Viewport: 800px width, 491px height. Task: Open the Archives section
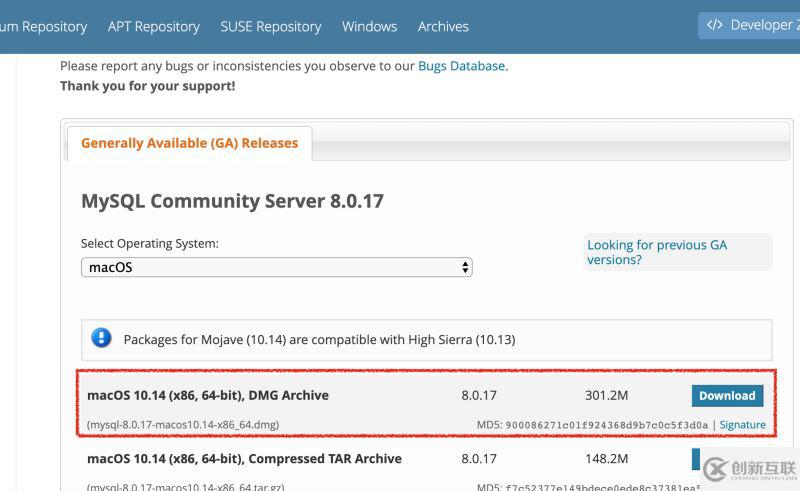pos(443,26)
